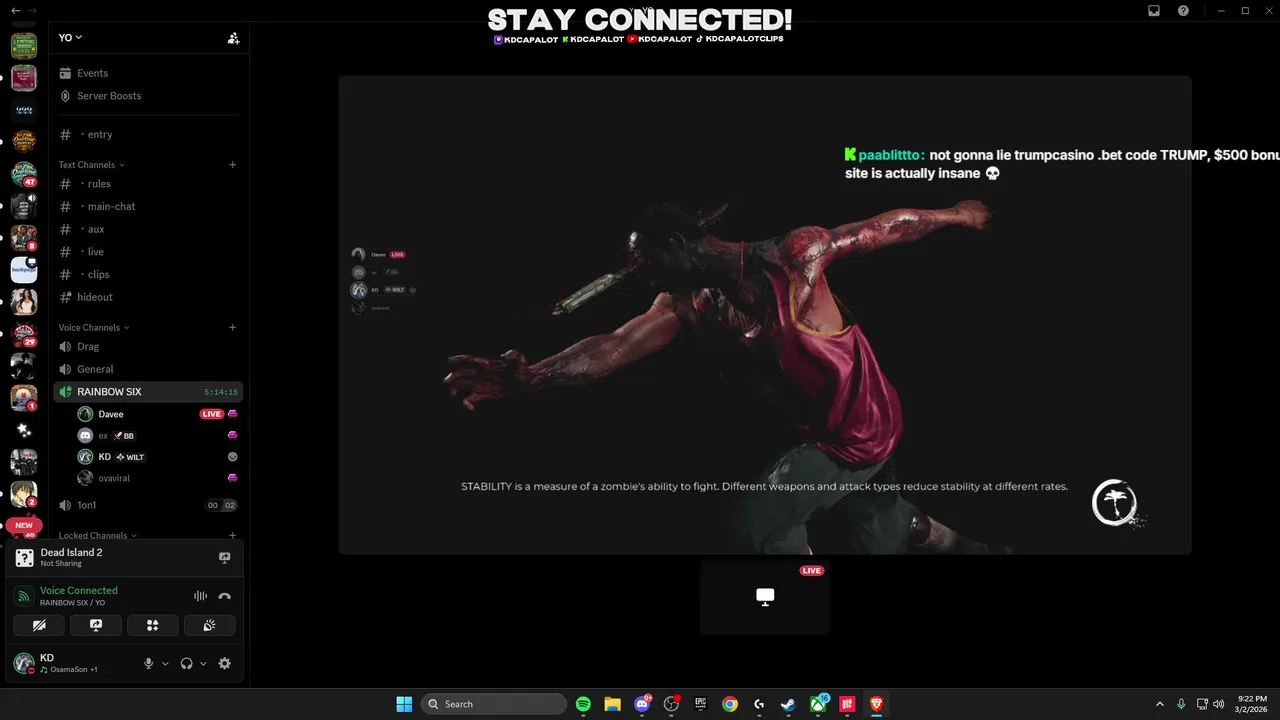Show hidden system tray icons chevron
Screen dimensions: 1280x720
(1160, 704)
